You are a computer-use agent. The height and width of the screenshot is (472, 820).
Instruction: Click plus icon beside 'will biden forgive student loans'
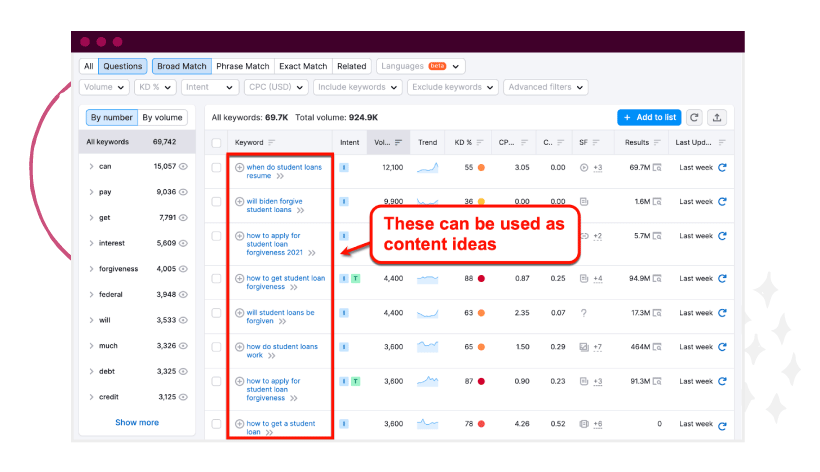(239, 201)
